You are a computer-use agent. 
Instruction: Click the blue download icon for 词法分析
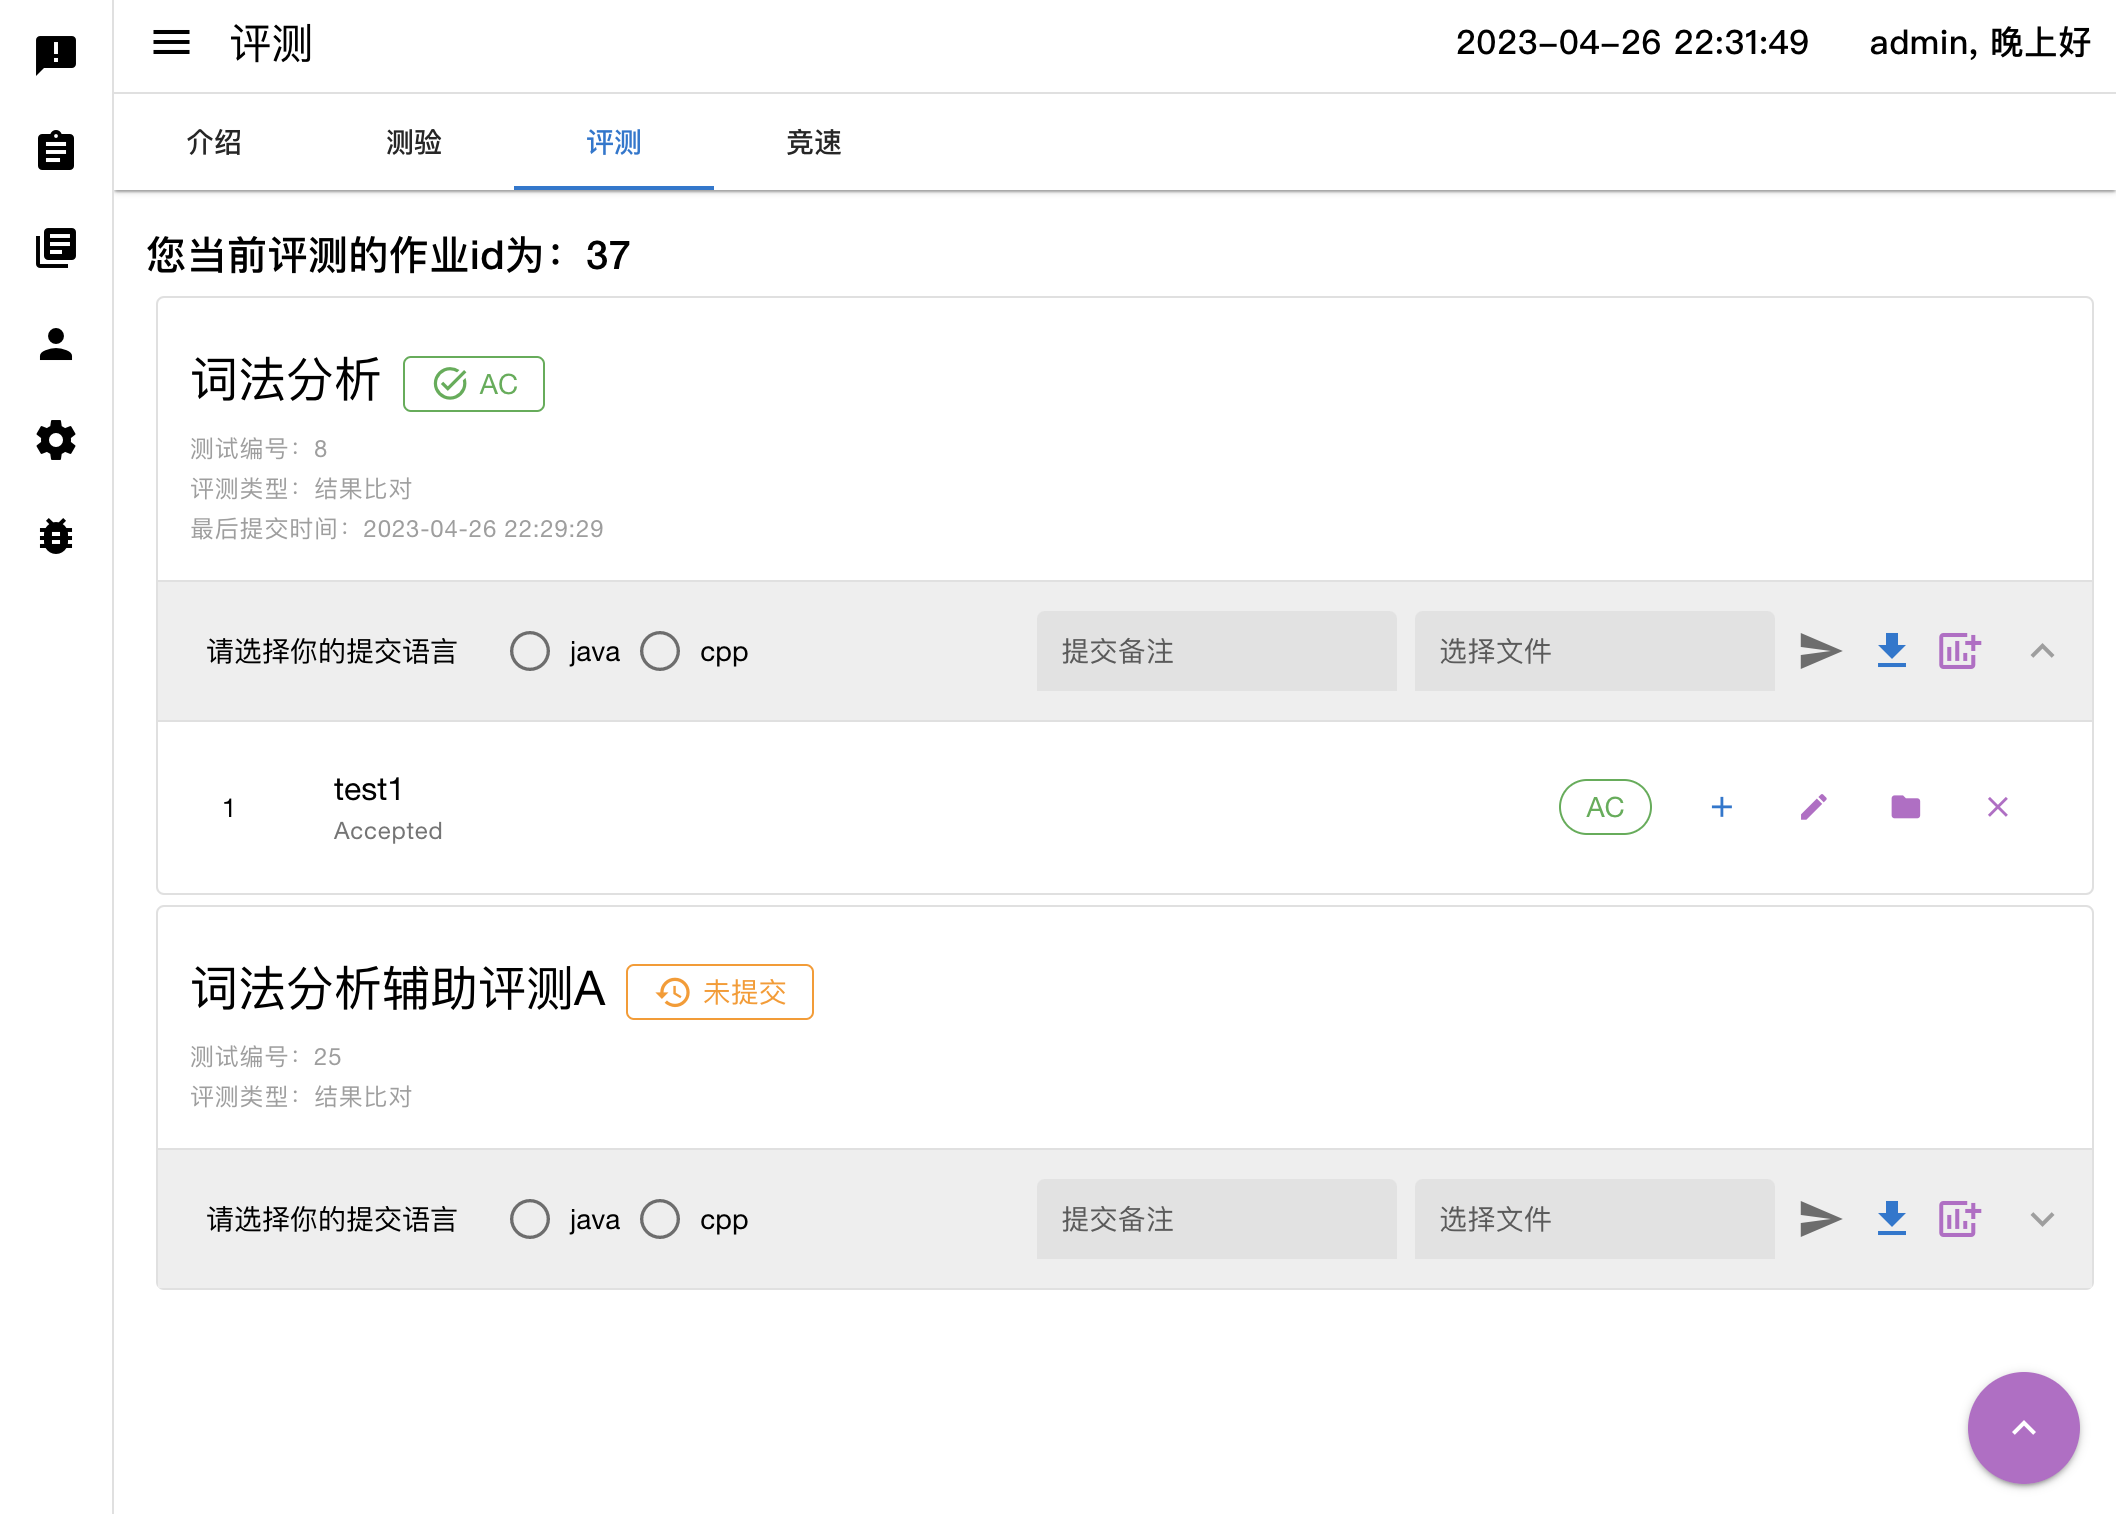coord(1891,651)
